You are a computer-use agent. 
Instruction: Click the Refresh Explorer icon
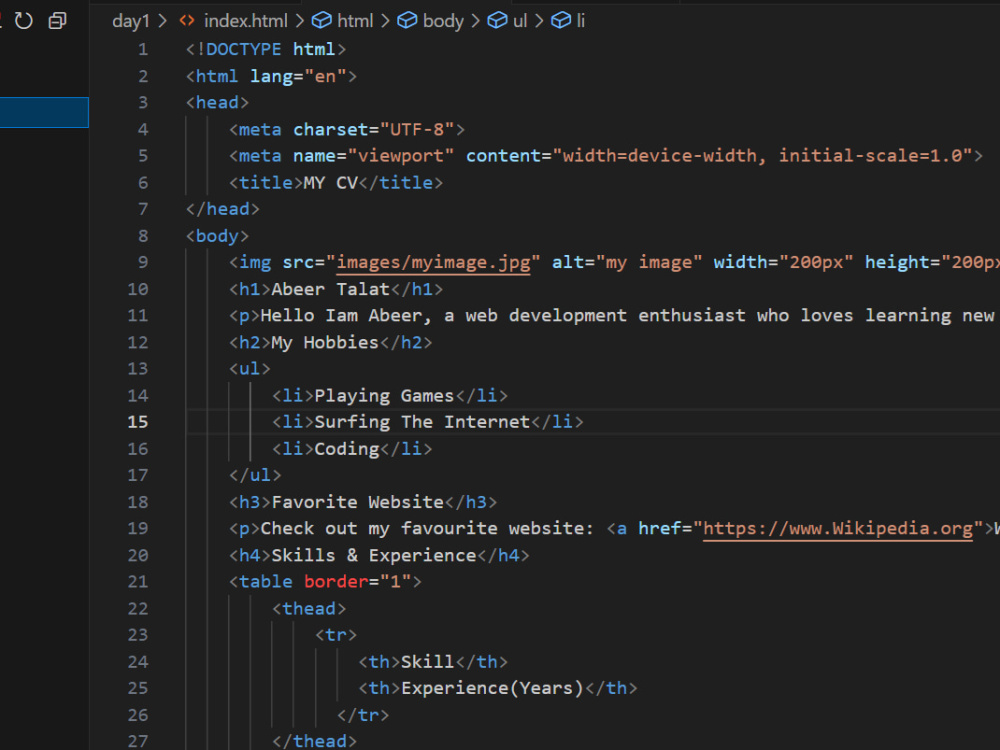24,20
